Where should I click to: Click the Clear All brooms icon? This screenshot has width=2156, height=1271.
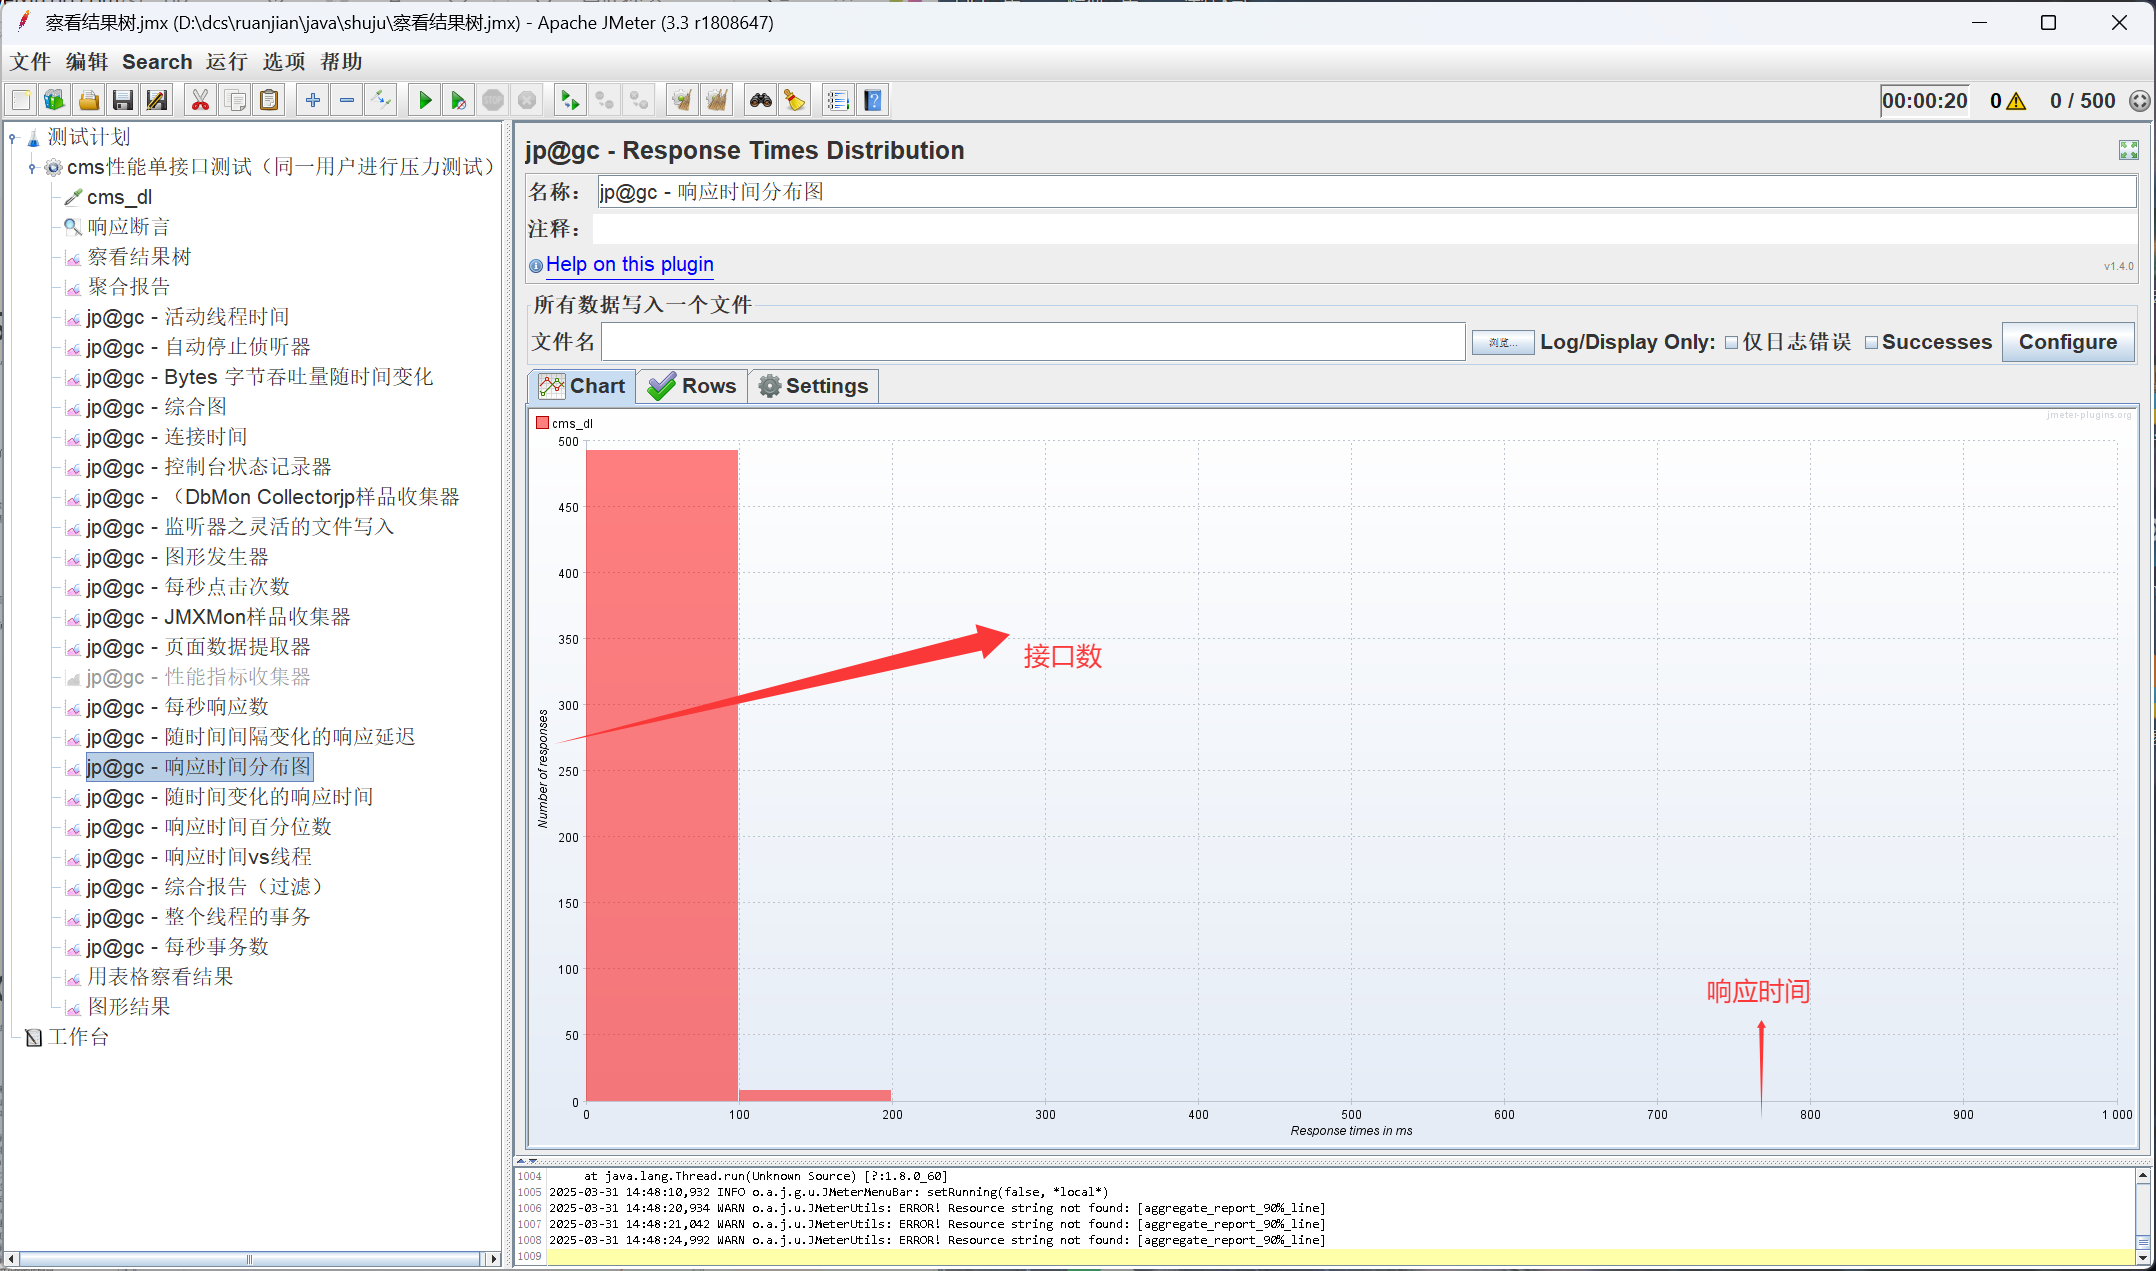pos(716,100)
